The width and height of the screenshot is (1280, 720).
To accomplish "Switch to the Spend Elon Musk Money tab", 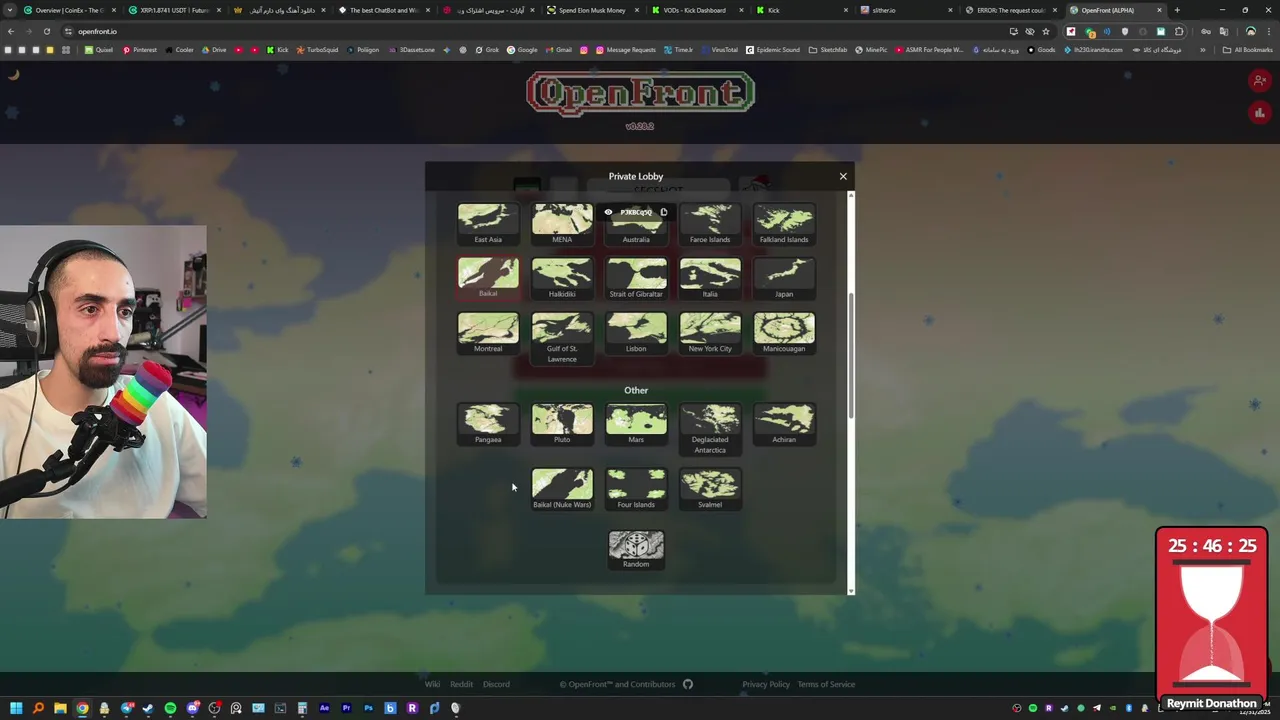I will click(591, 10).
